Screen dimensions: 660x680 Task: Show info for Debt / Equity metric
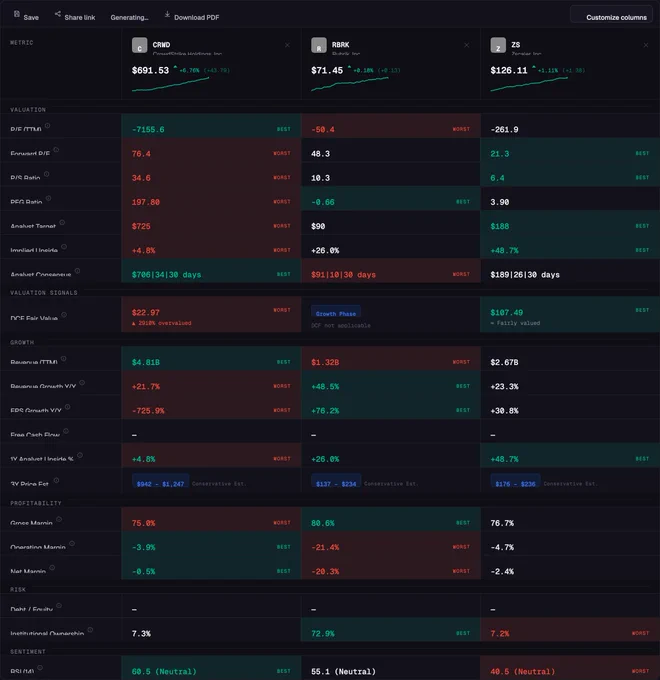tap(59, 606)
